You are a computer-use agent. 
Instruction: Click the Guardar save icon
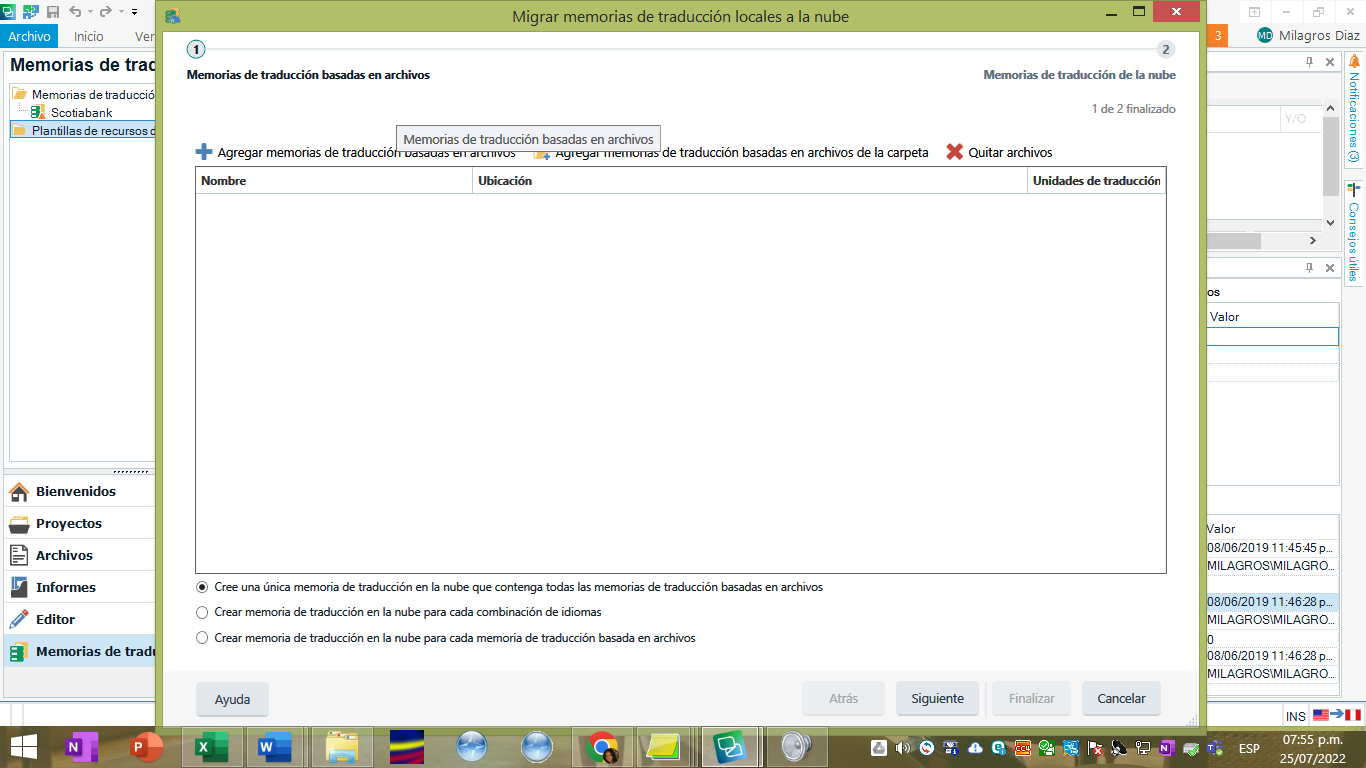(52, 10)
